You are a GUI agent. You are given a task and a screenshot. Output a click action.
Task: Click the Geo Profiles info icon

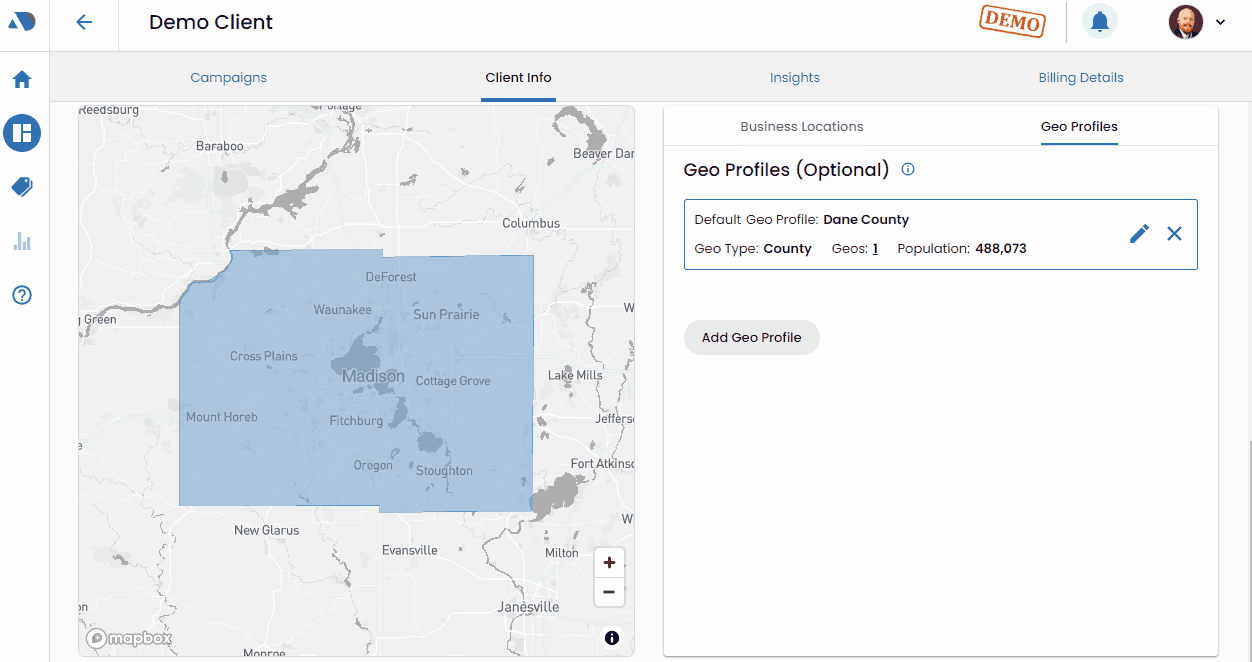tap(908, 169)
